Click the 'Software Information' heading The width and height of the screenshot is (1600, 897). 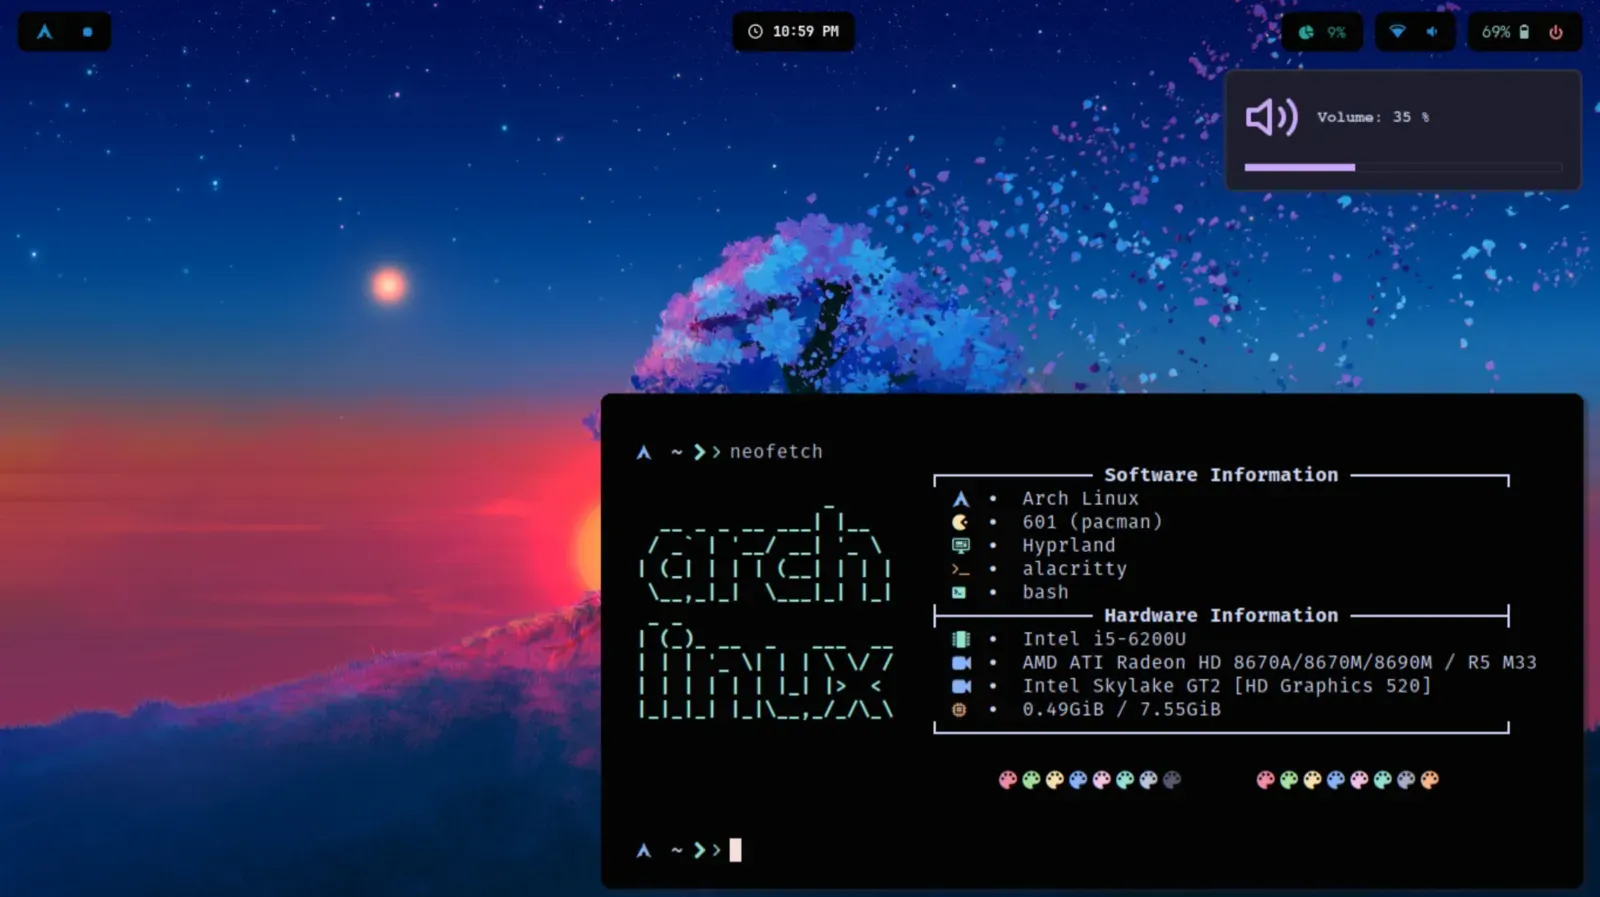coord(1221,475)
